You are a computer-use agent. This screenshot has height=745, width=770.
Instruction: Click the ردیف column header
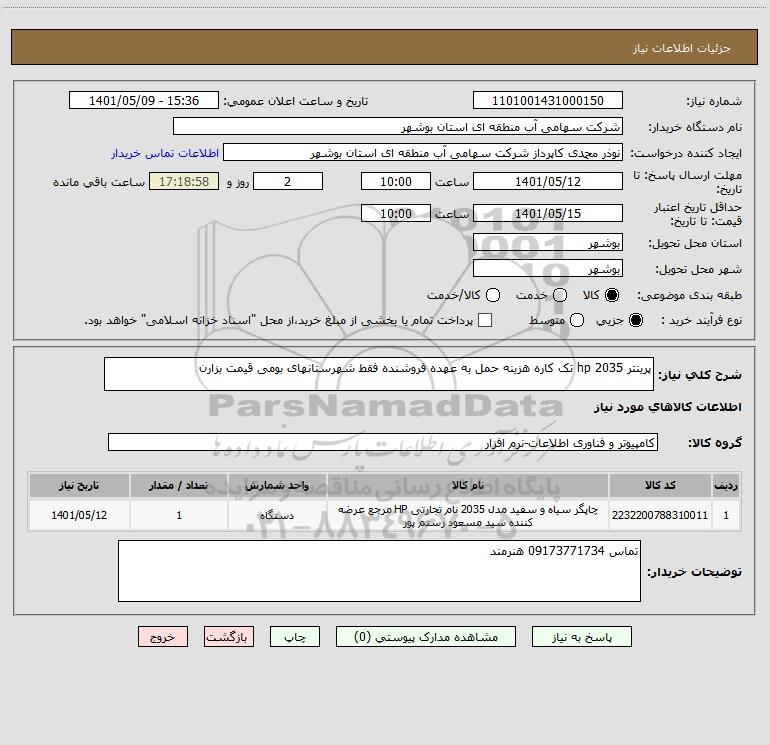point(726,485)
